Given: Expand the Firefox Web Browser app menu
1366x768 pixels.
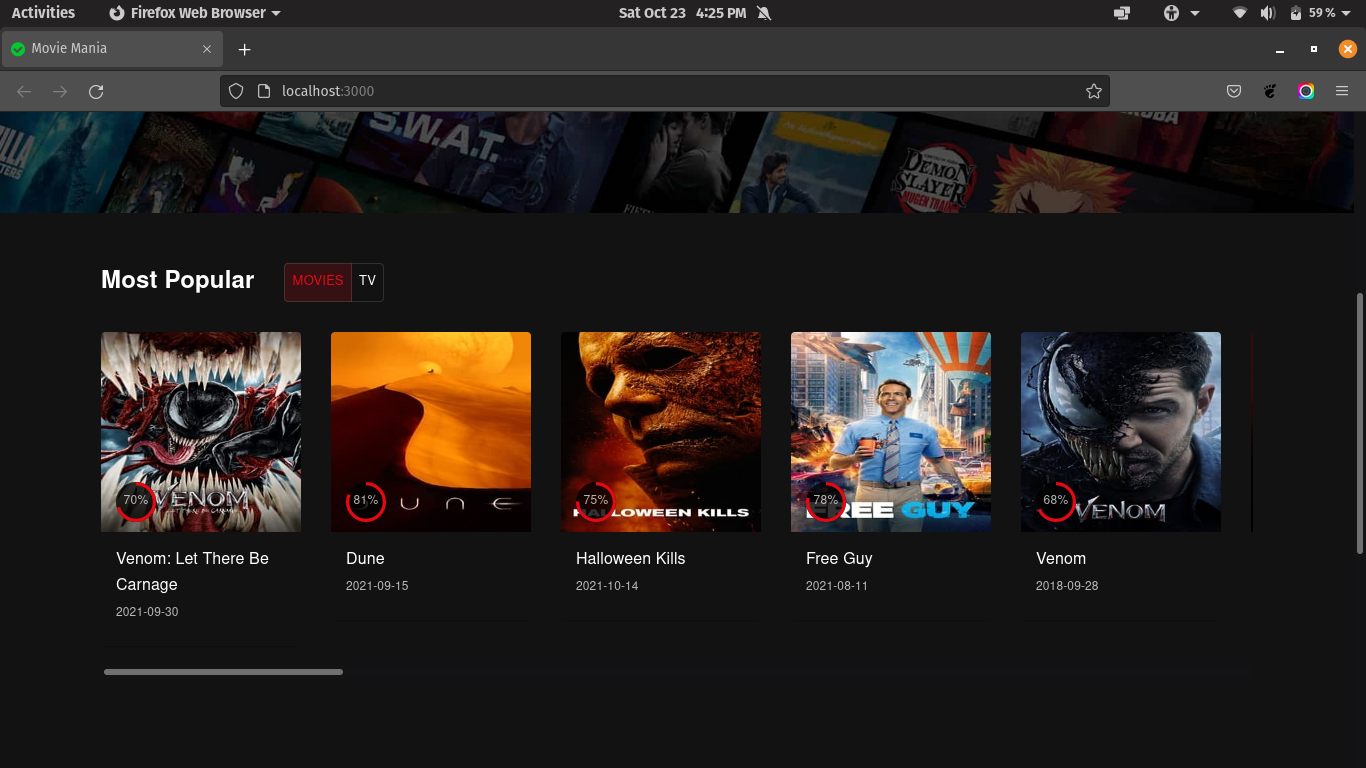Looking at the screenshot, I should point(195,13).
